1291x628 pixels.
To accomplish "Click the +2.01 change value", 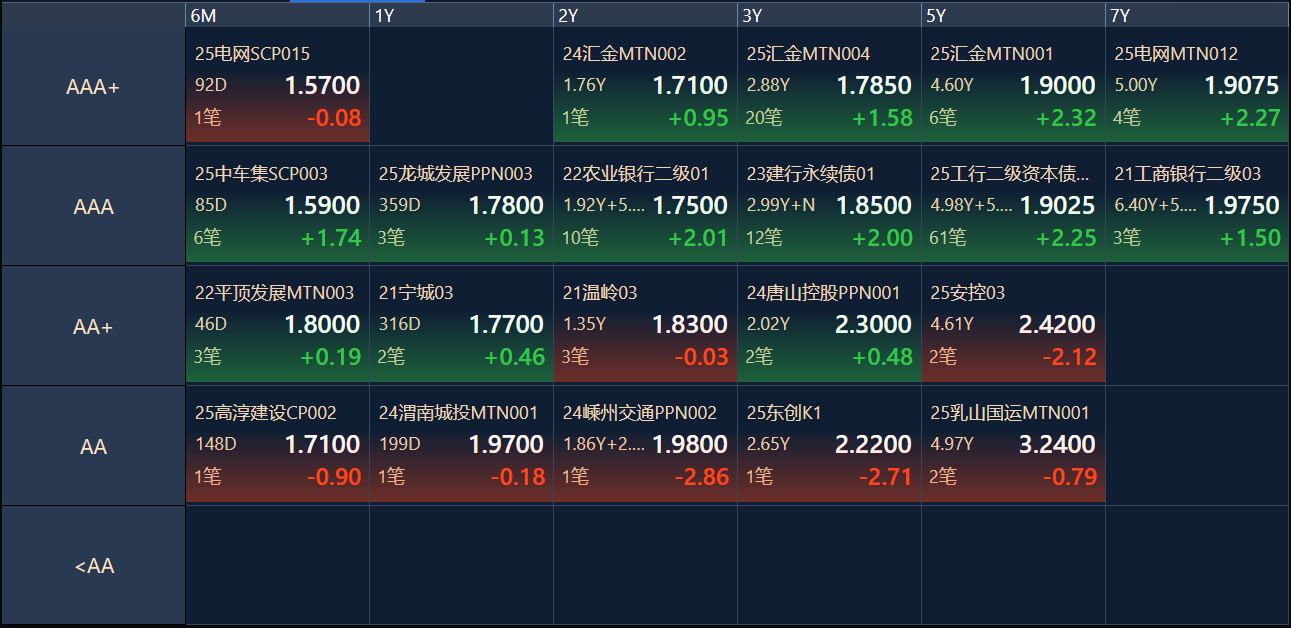I will coord(698,238).
